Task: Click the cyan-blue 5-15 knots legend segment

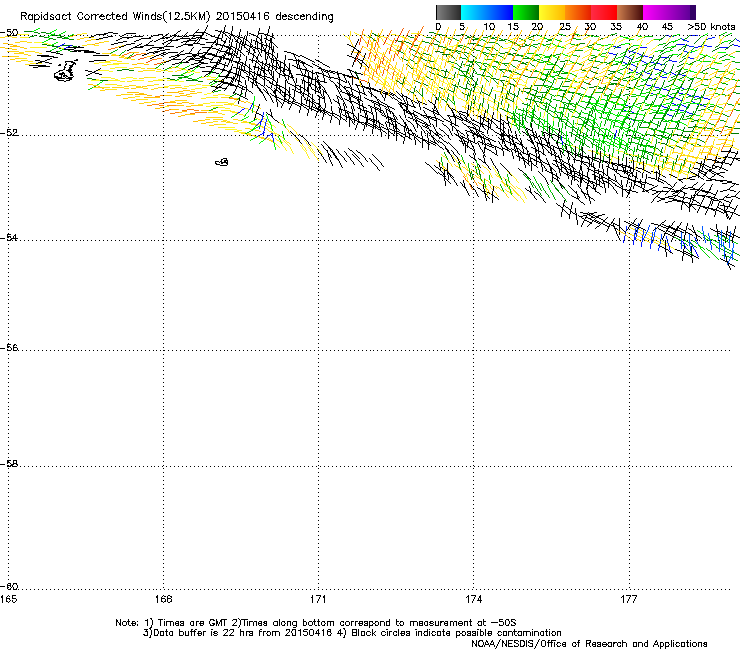Action: [x=487, y=12]
